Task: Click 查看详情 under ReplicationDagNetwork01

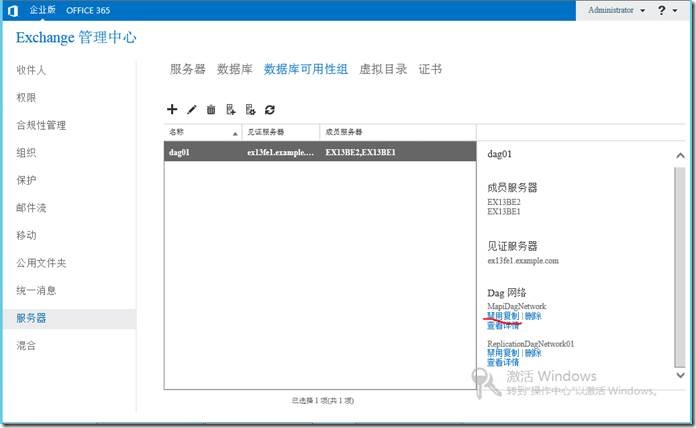Action: pyautogui.click(x=503, y=362)
